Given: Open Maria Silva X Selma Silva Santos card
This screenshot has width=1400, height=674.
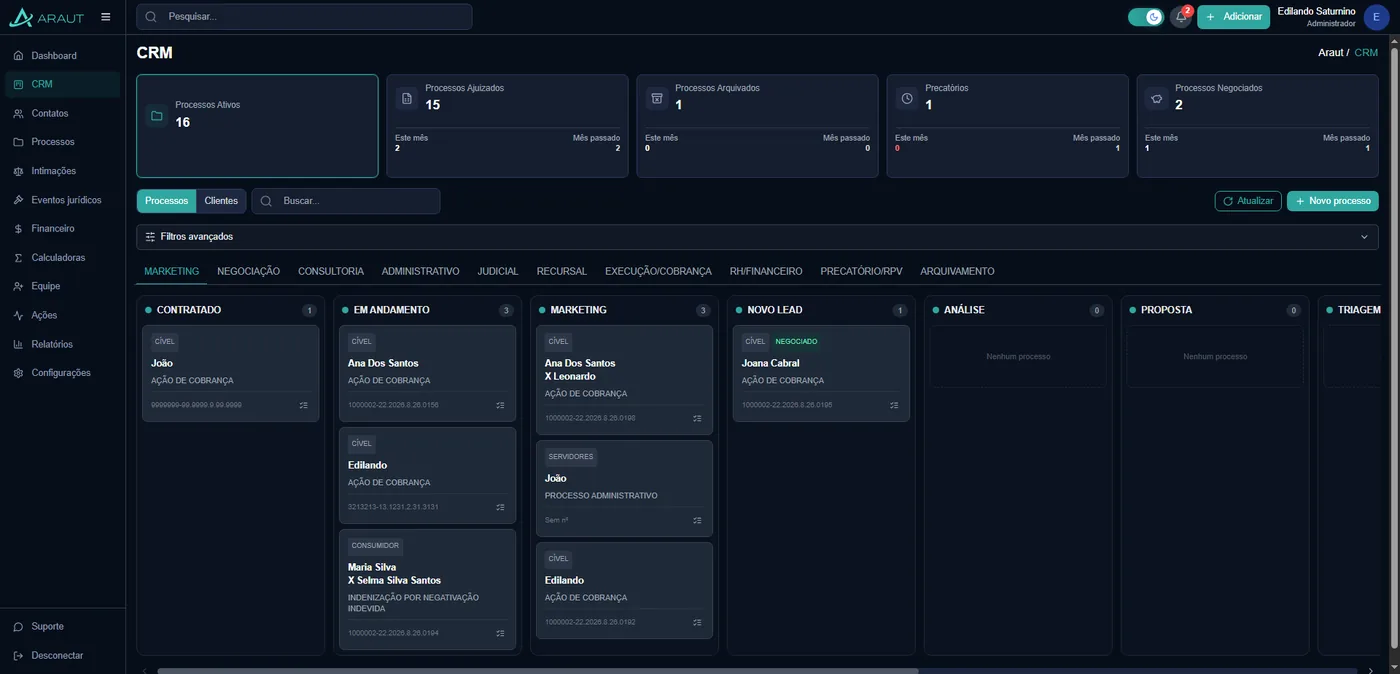Looking at the screenshot, I should [x=427, y=589].
